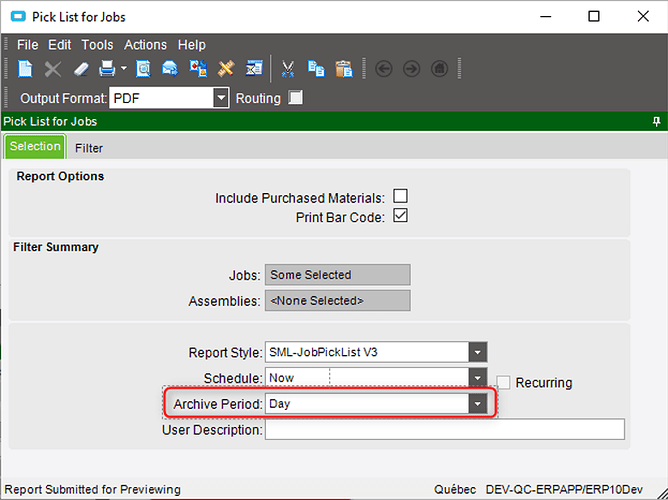Click the Forward arrow navigation icon

[x=412, y=69]
